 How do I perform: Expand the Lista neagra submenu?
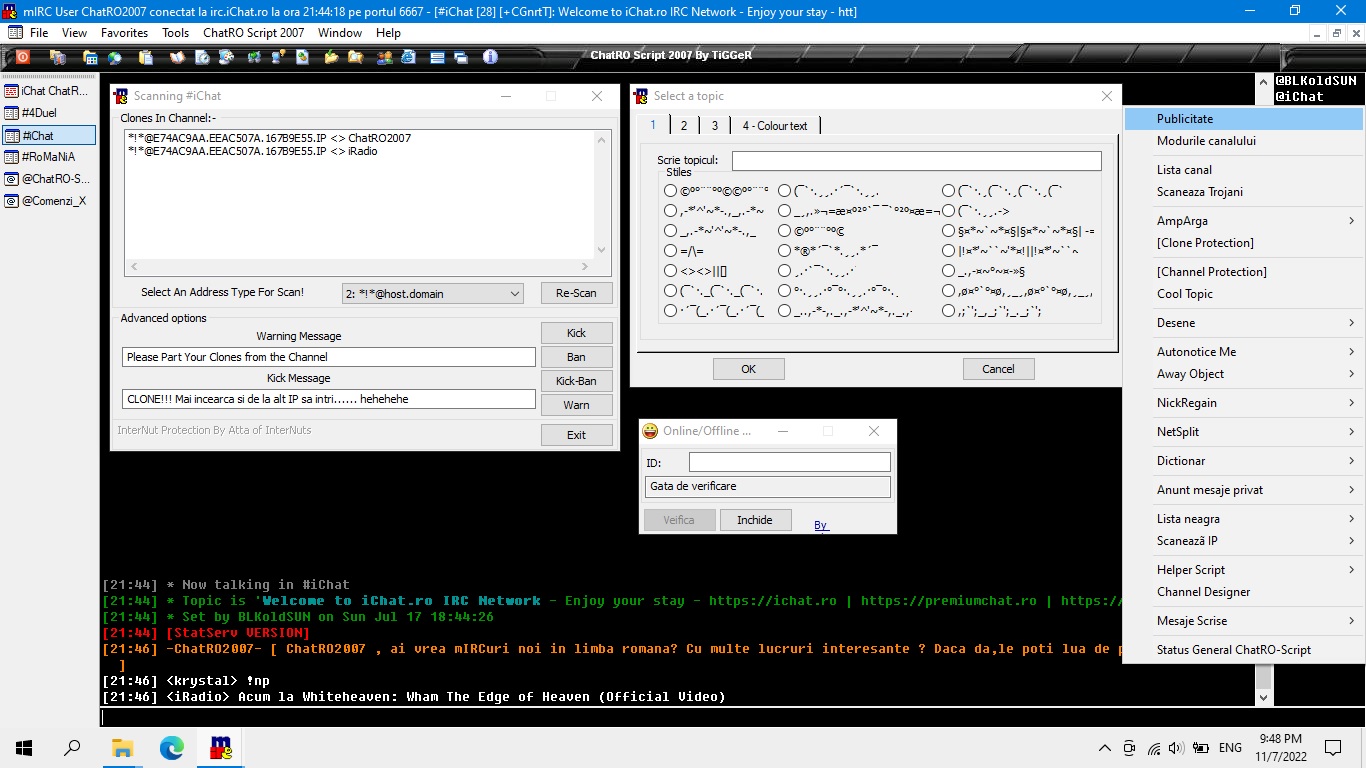click(x=1244, y=519)
